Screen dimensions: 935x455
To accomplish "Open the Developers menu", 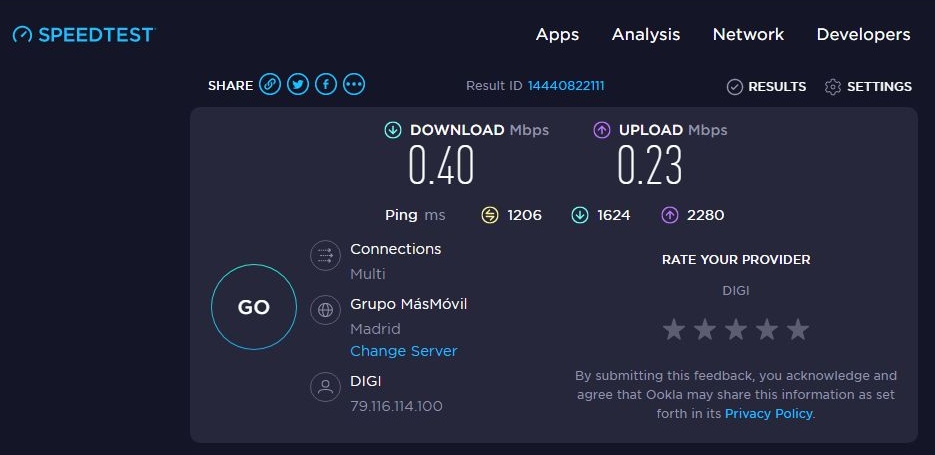I will [x=863, y=35].
